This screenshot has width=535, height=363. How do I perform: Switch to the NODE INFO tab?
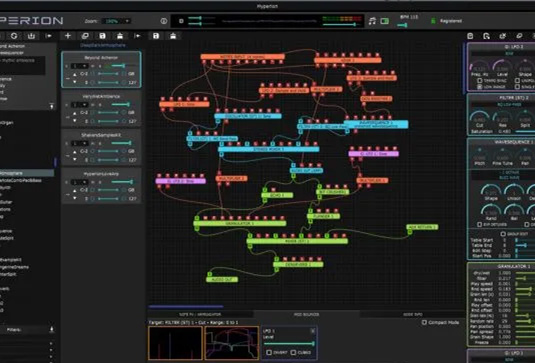click(x=413, y=314)
